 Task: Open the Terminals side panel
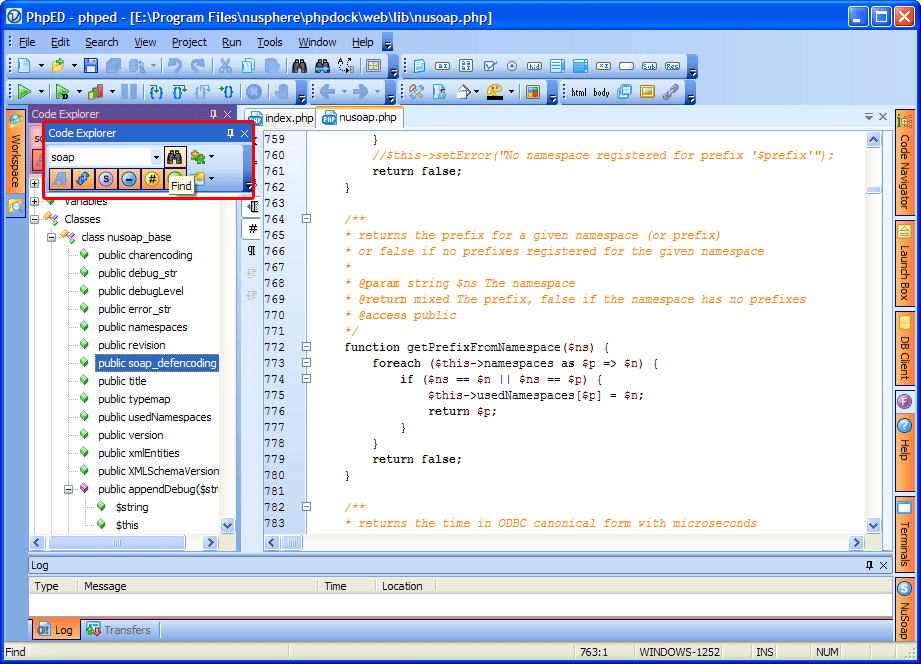[905, 535]
